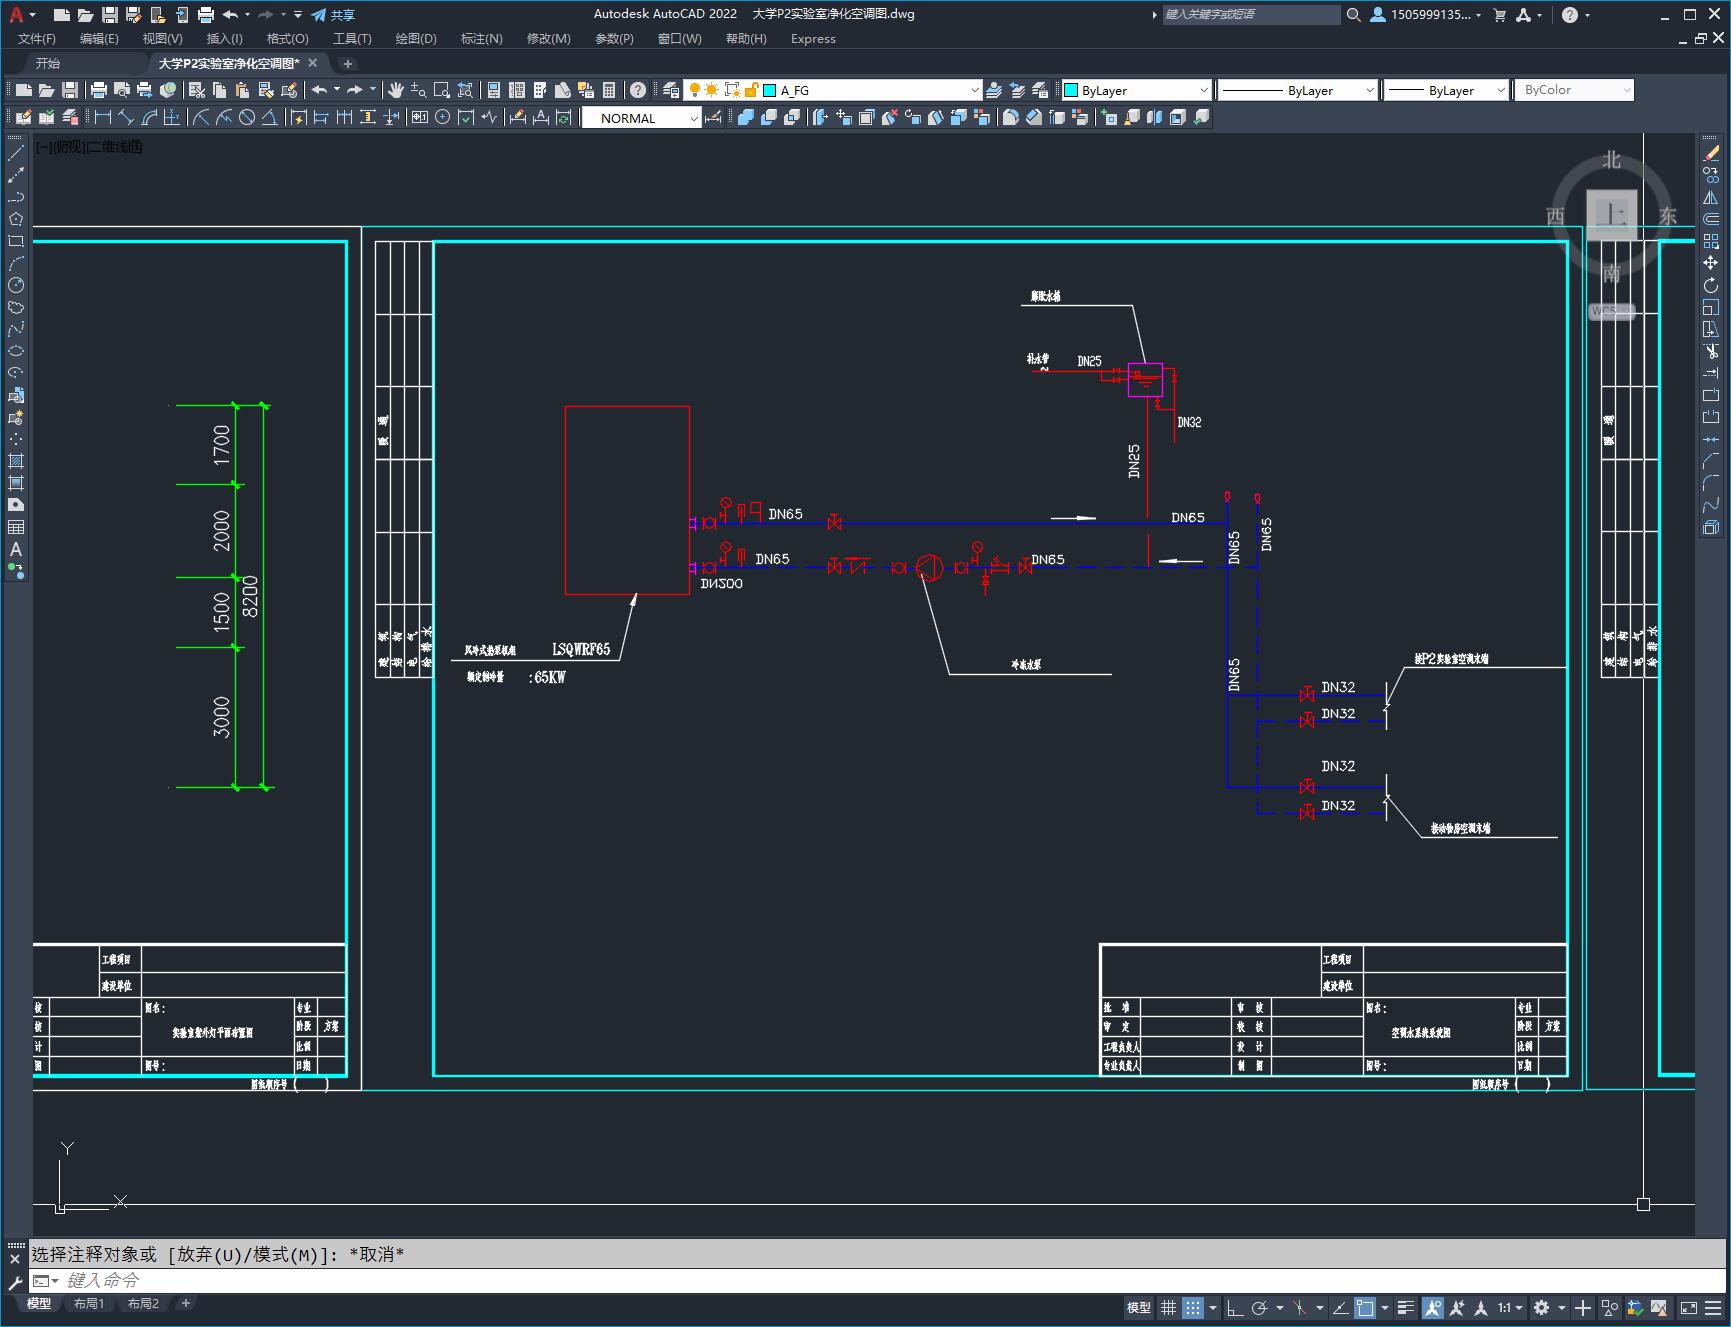This screenshot has height=1327, width=1731.
Task: Click the search magnifier in title bar
Action: pos(1353,15)
